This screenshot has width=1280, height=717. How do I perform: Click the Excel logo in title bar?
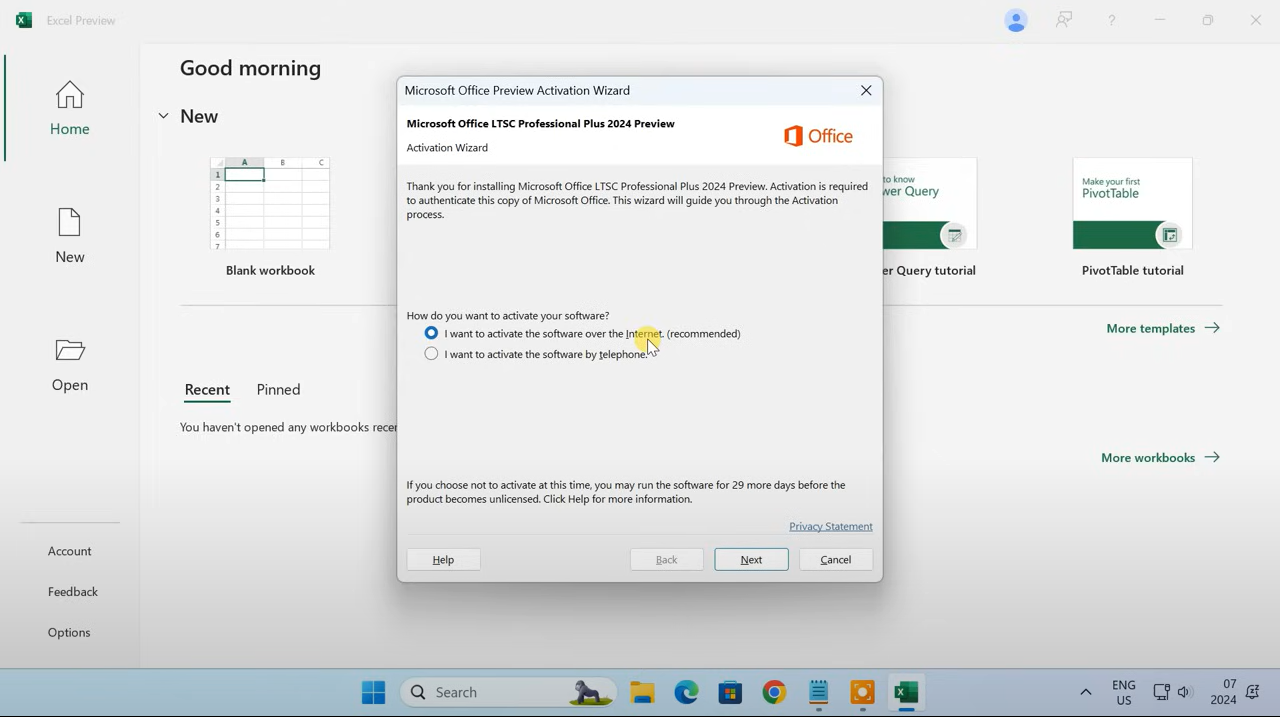(24, 20)
